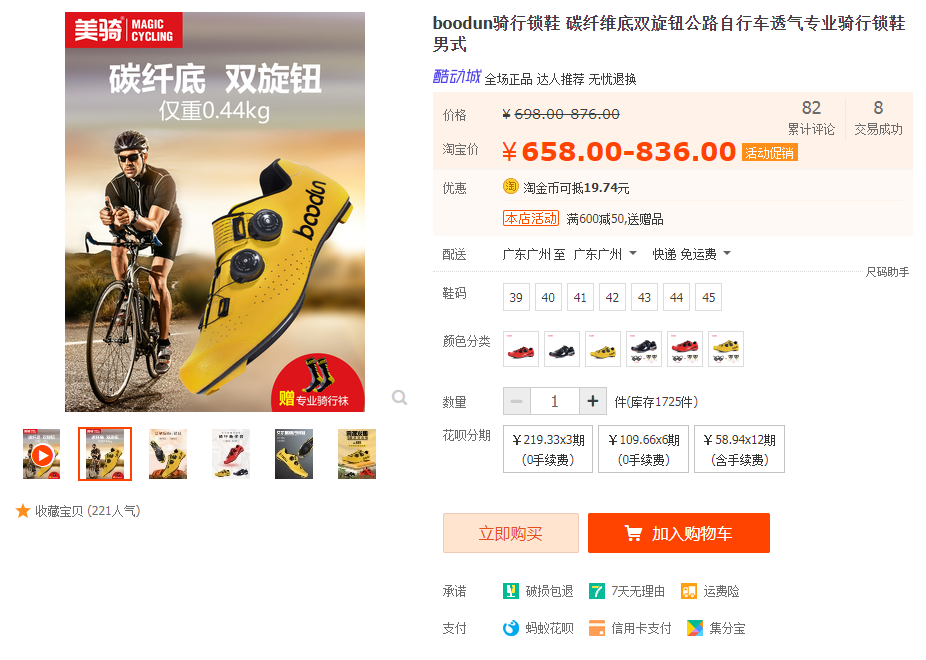Screen dimensions: 926x660
Task: Open the 快递 免运费 shipping dropdown
Action: pos(692,254)
